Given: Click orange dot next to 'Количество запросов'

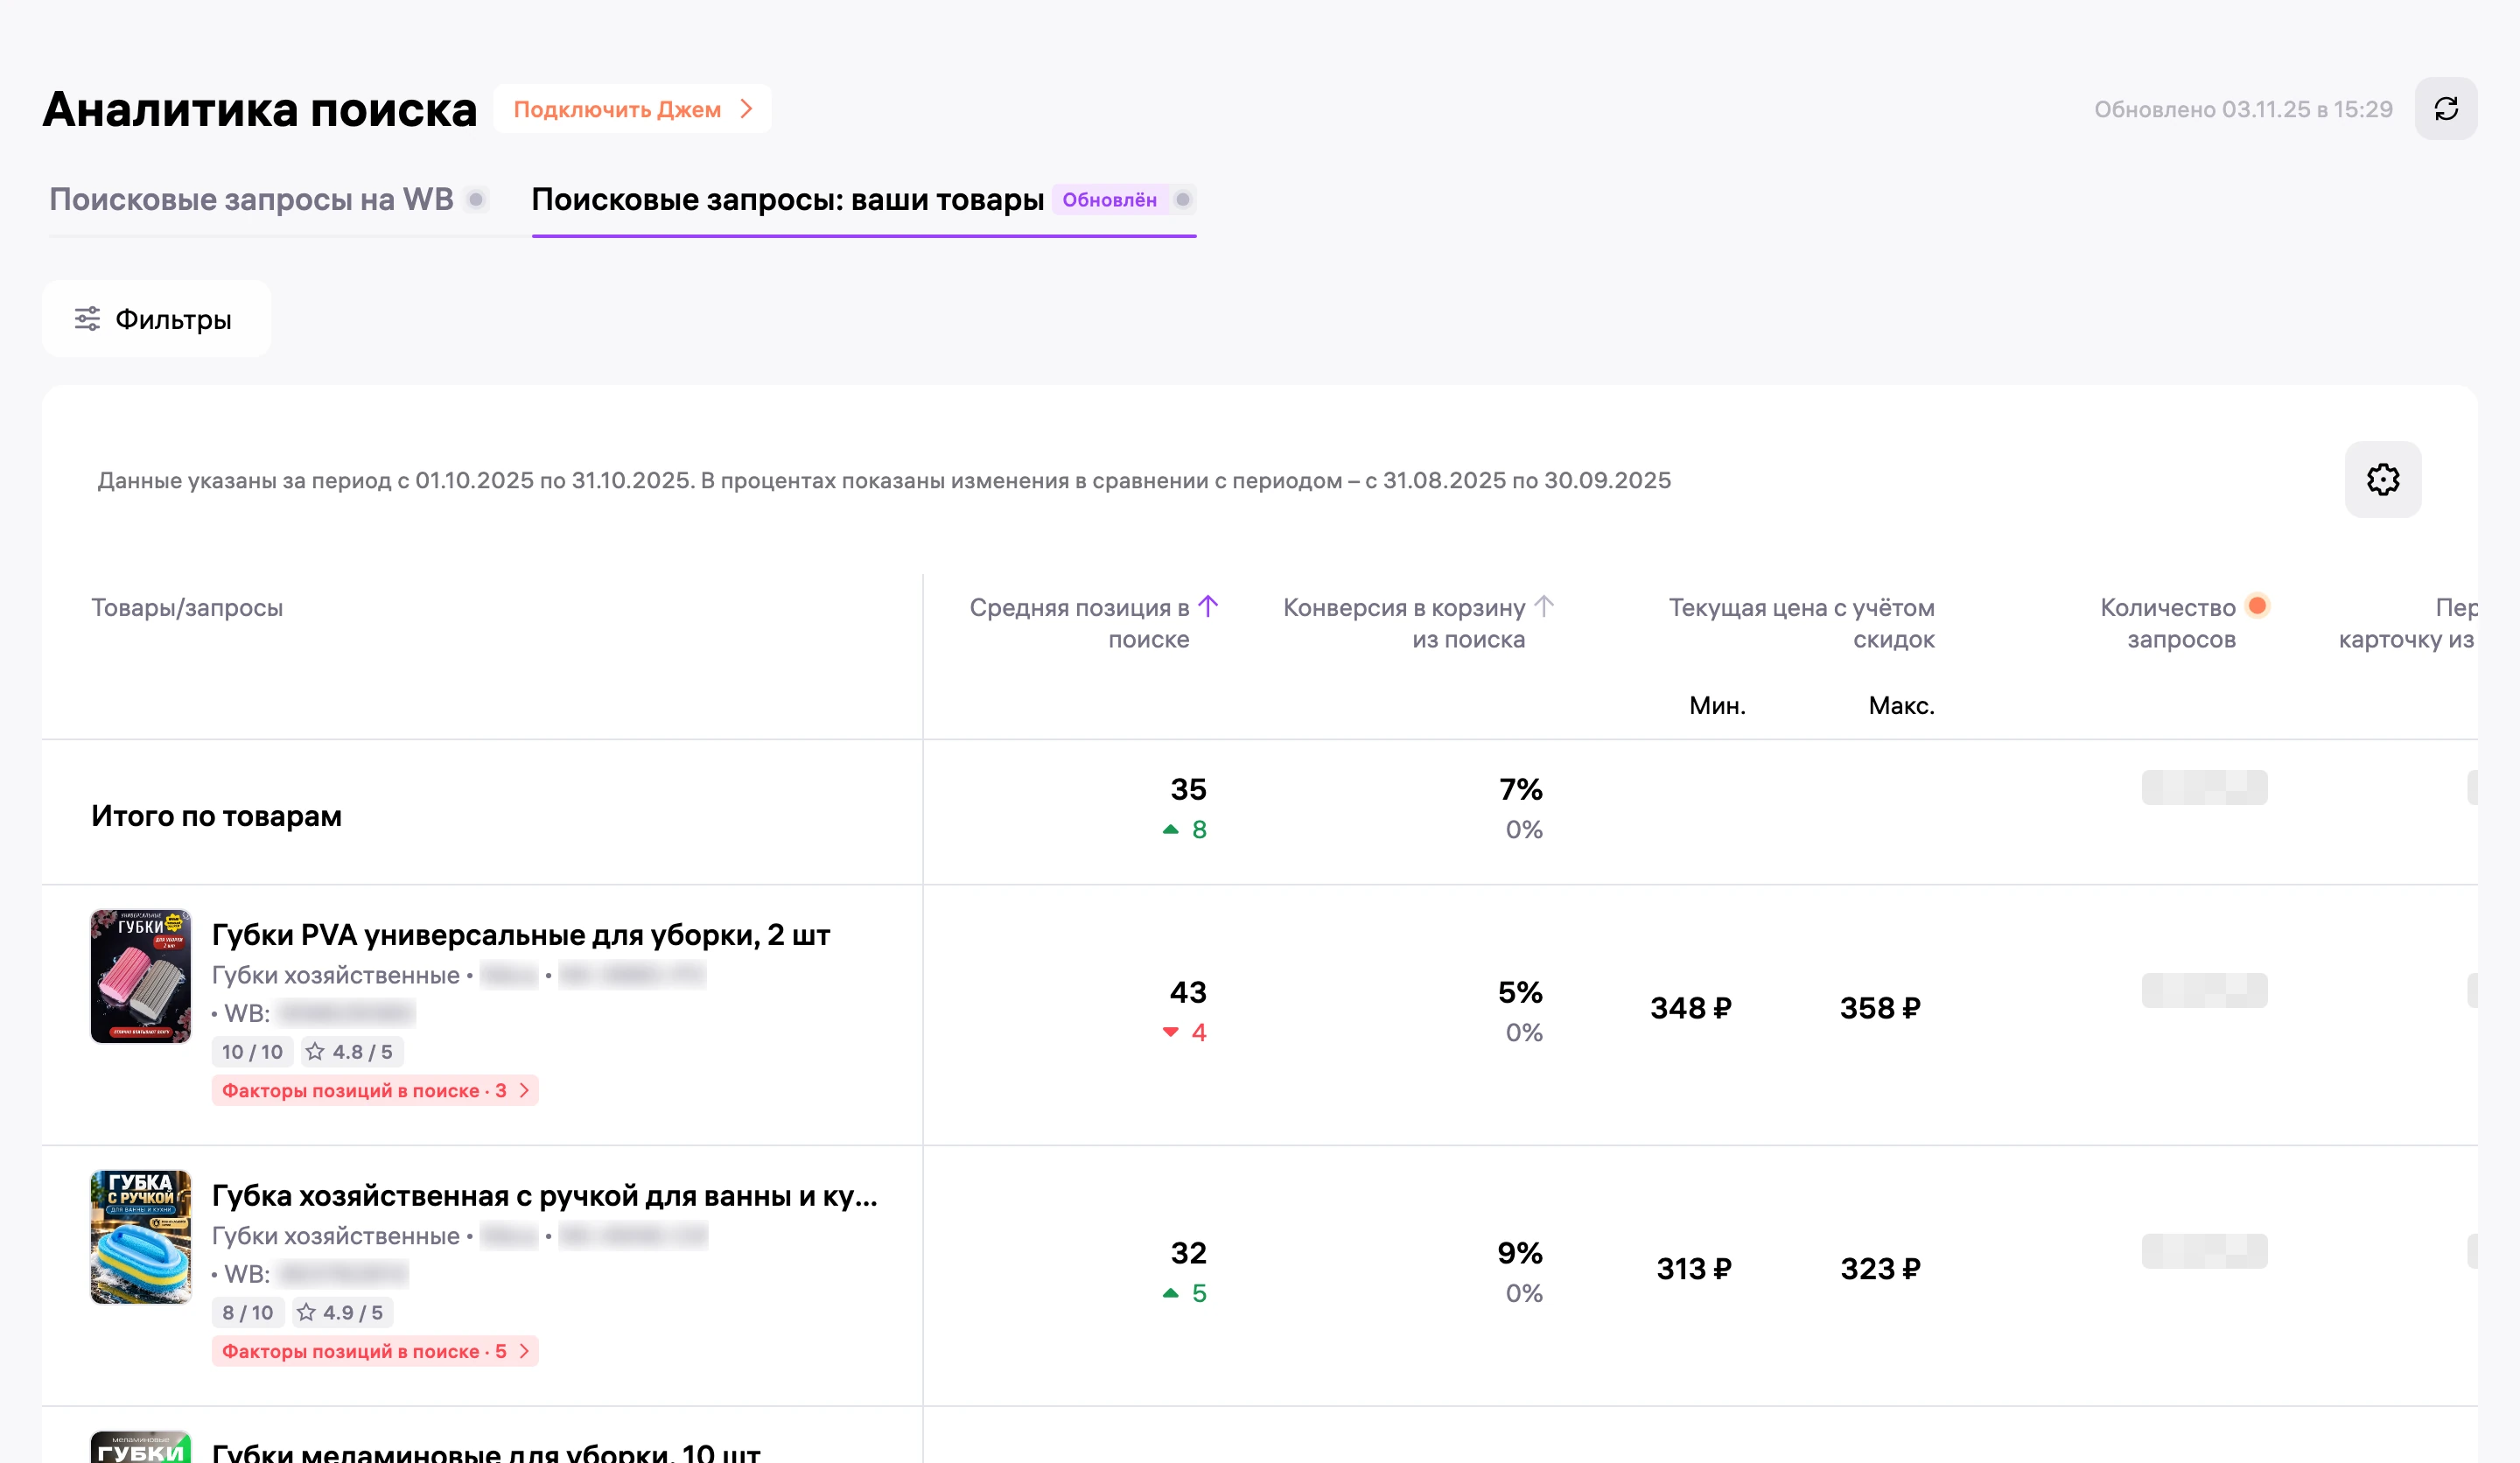Looking at the screenshot, I should (2257, 605).
